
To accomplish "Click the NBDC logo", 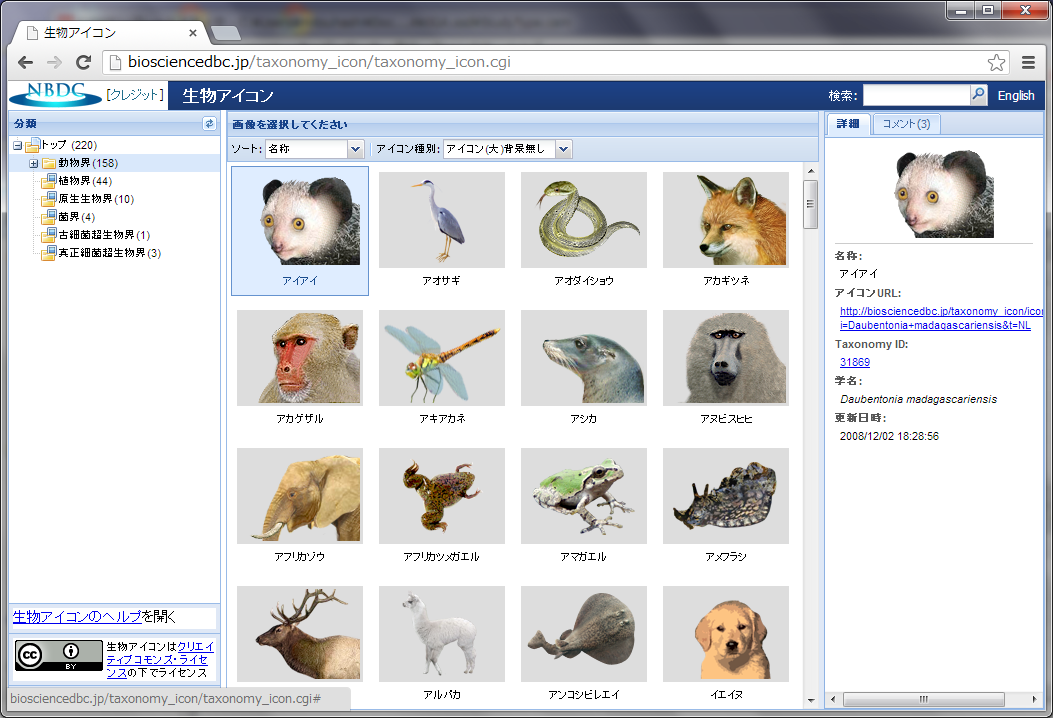I will coord(56,94).
